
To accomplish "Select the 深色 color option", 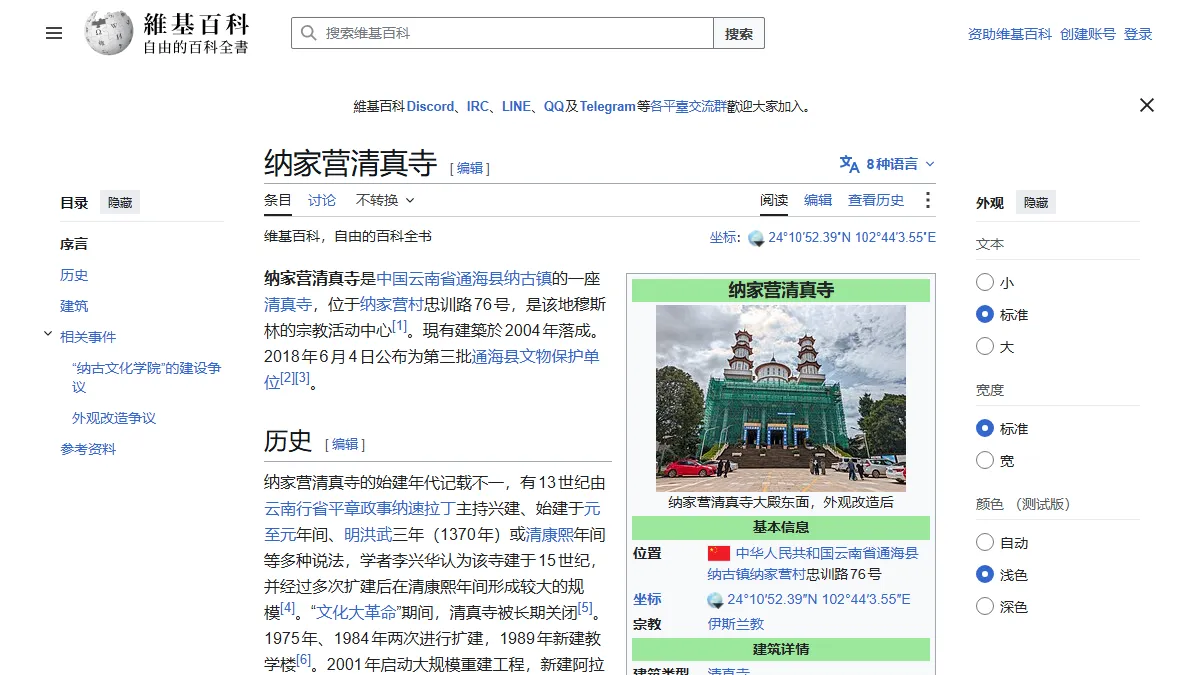I will (x=985, y=606).
